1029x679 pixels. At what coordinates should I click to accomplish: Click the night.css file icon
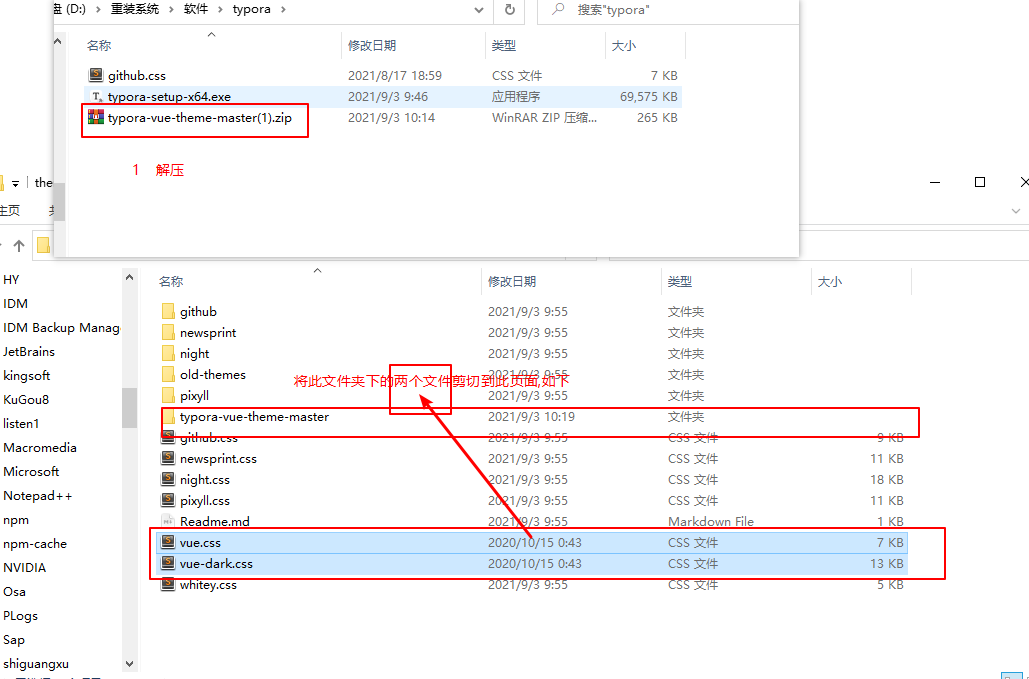click(x=169, y=479)
